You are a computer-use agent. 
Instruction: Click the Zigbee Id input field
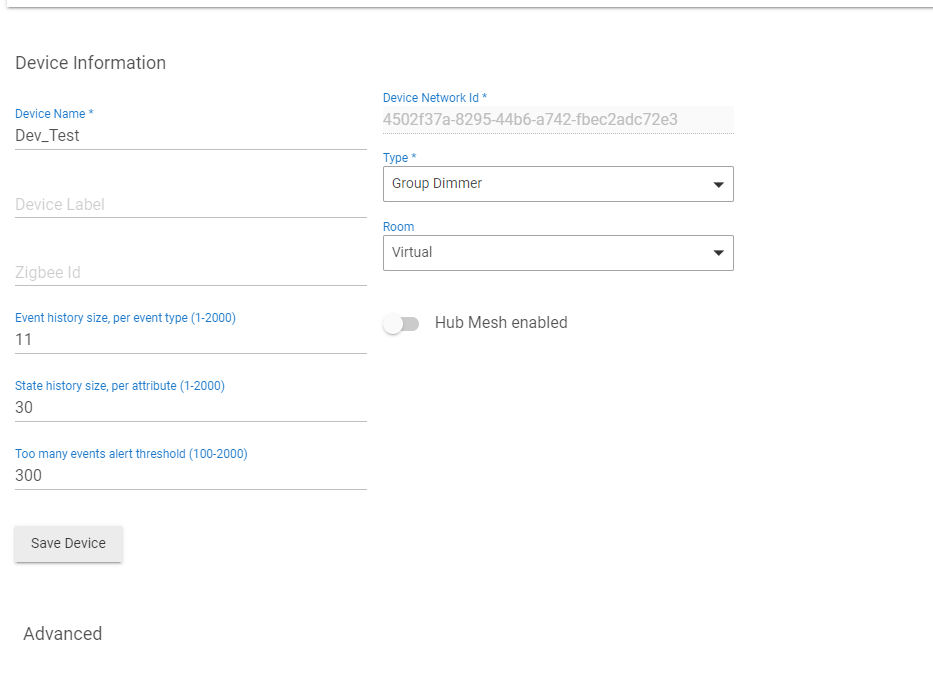point(190,273)
